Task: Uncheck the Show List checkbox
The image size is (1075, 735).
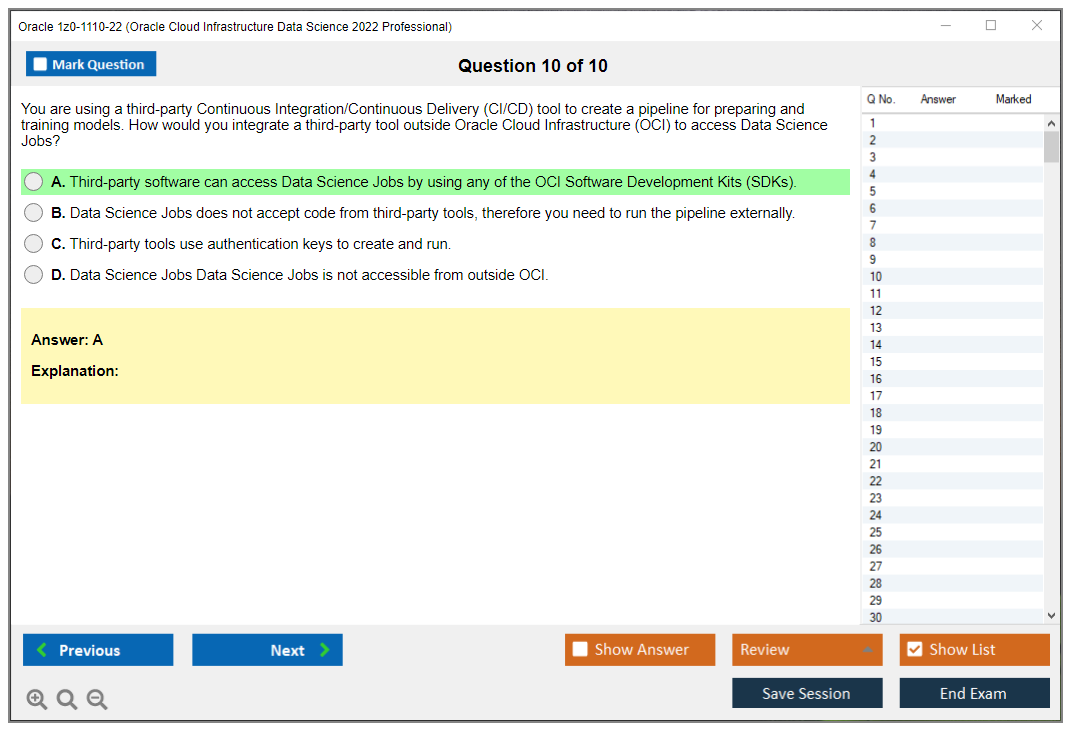Action: [x=914, y=650]
